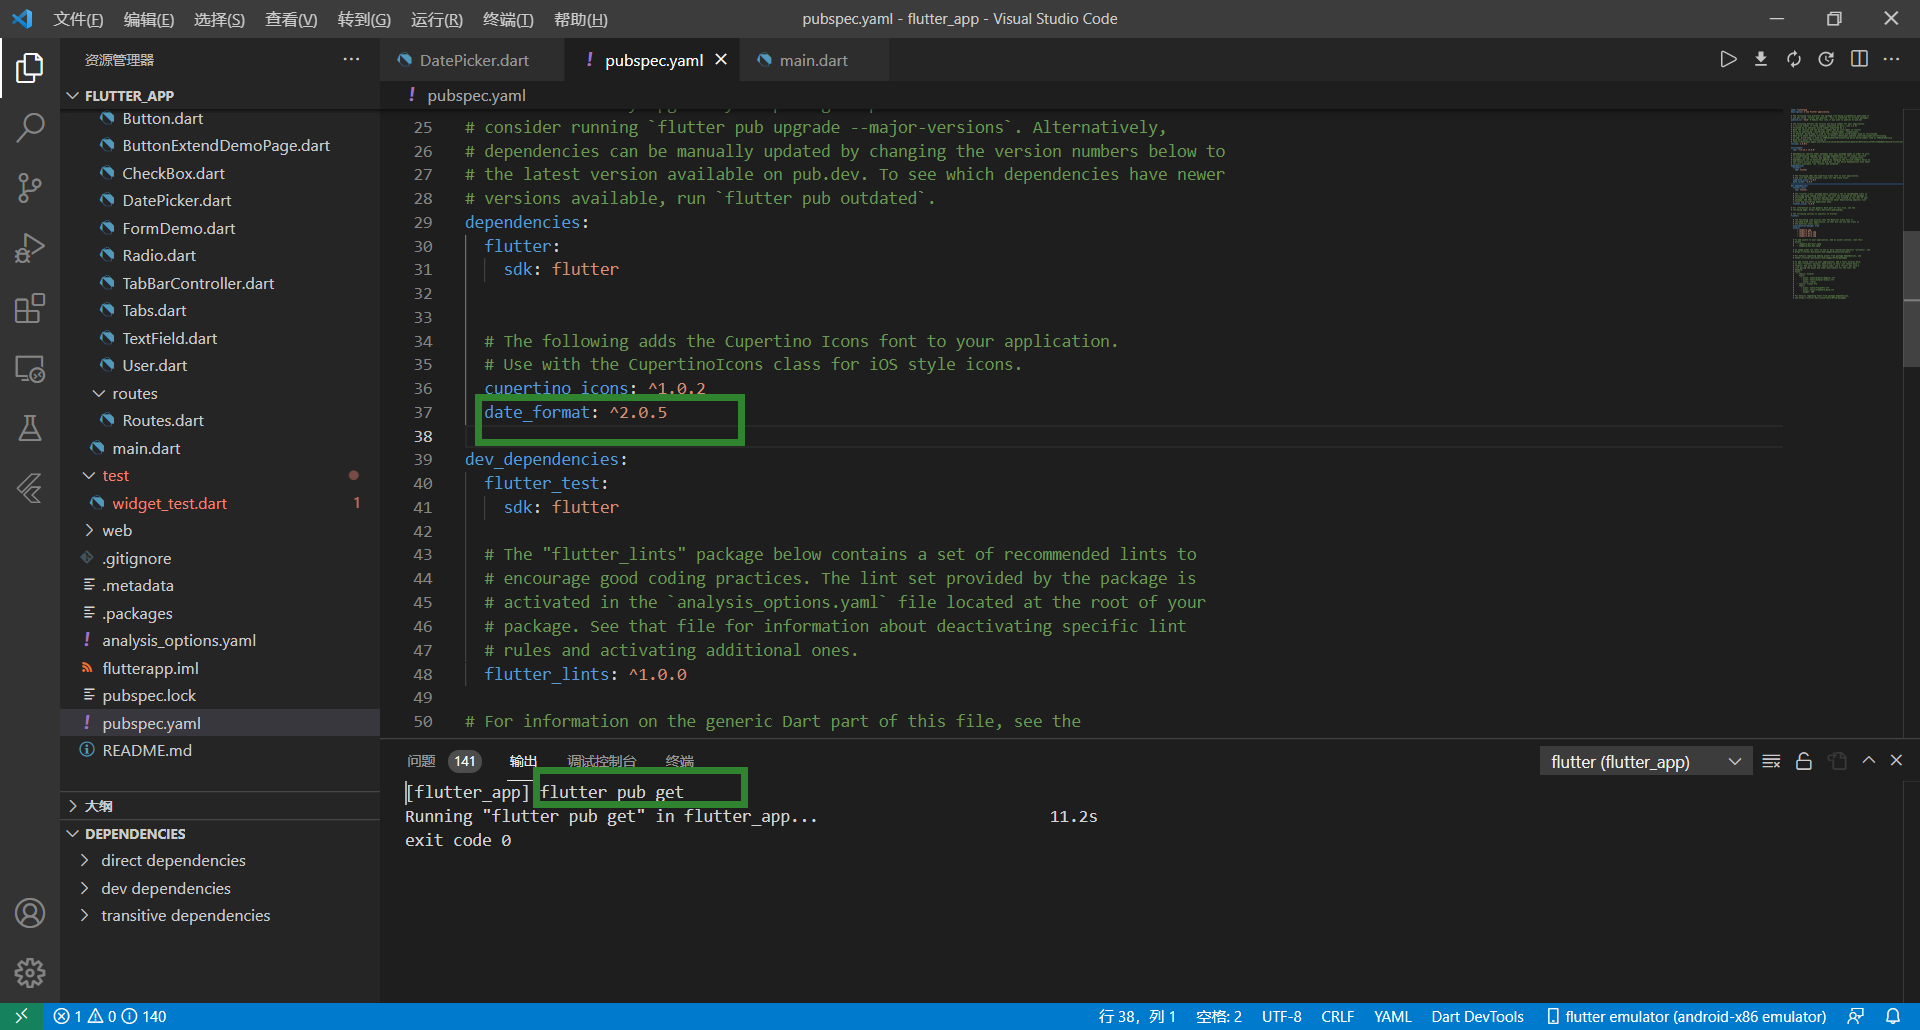This screenshot has height=1030, width=1920.
Task: Switch to the 调试控制台 panel tab
Action: point(602,761)
